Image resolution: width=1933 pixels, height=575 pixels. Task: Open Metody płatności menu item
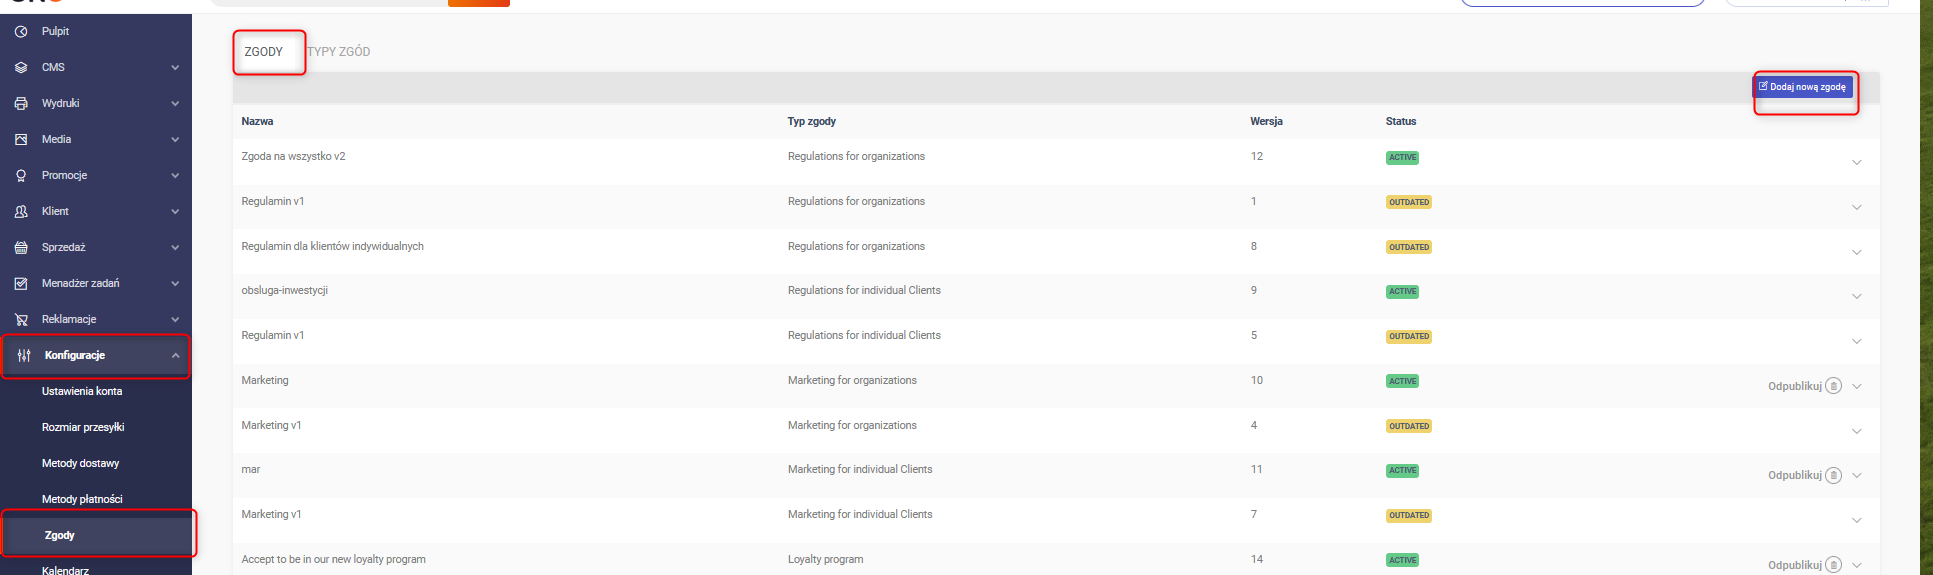pyautogui.click(x=82, y=499)
